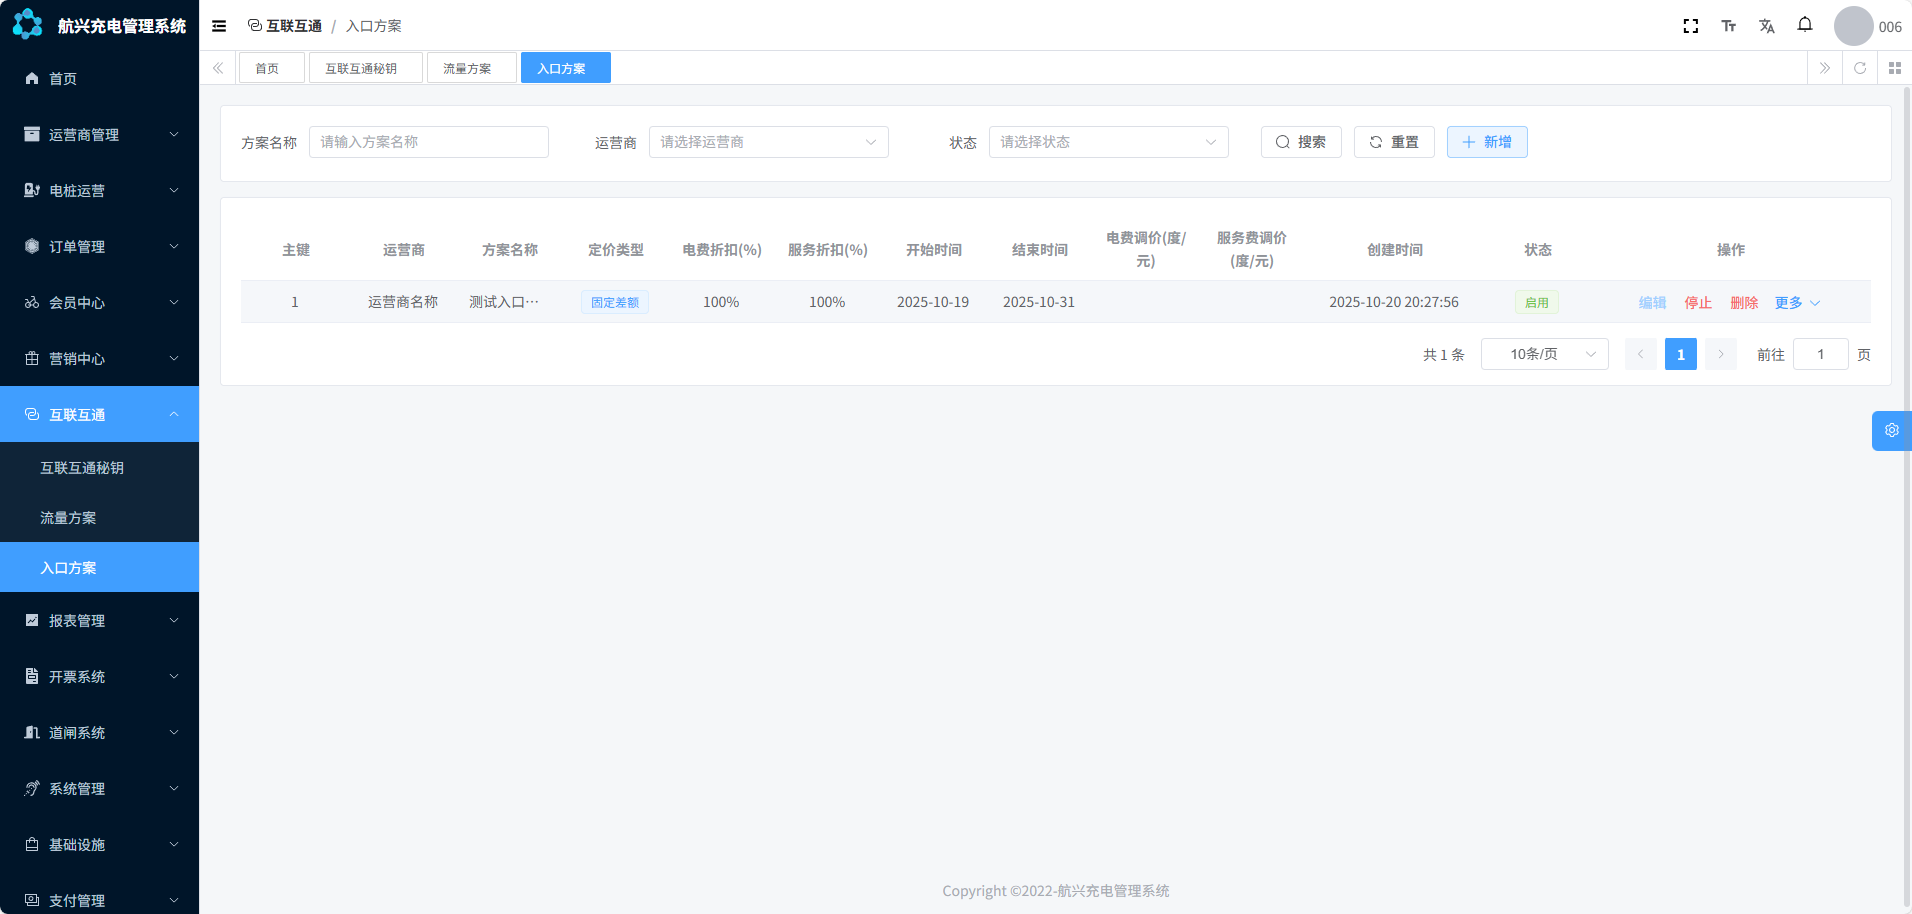The width and height of the screenshot is (1912, 914).
Task: Open the 状态 select dropdown
Action: click(1108, 142)
